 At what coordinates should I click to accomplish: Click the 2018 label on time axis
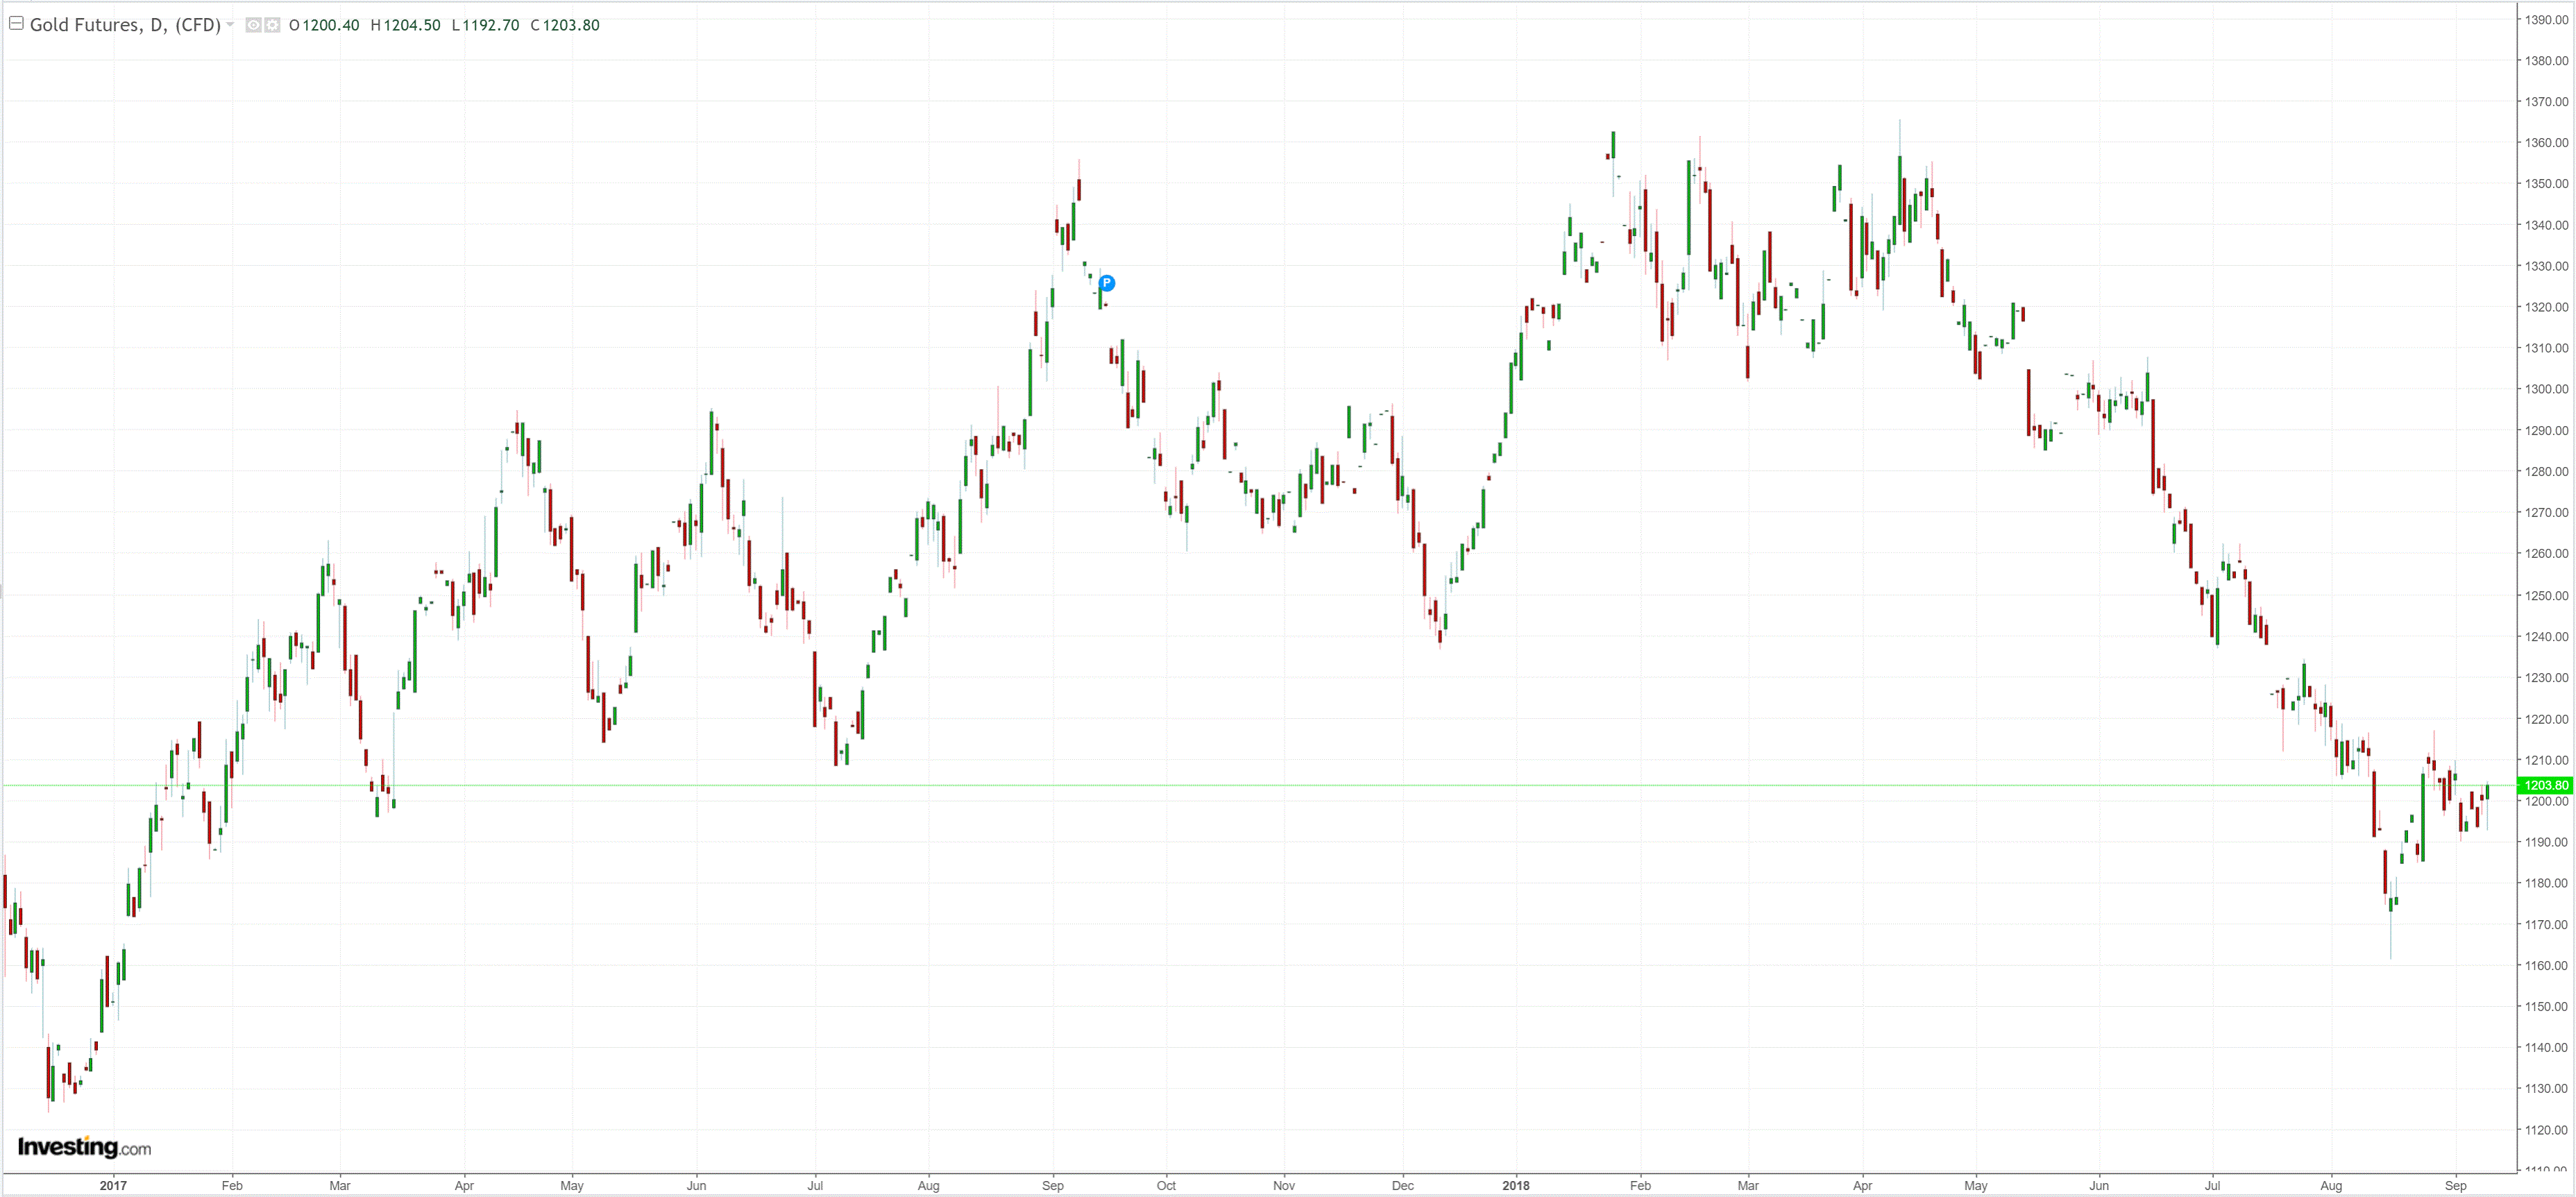pos(1515,1185)
